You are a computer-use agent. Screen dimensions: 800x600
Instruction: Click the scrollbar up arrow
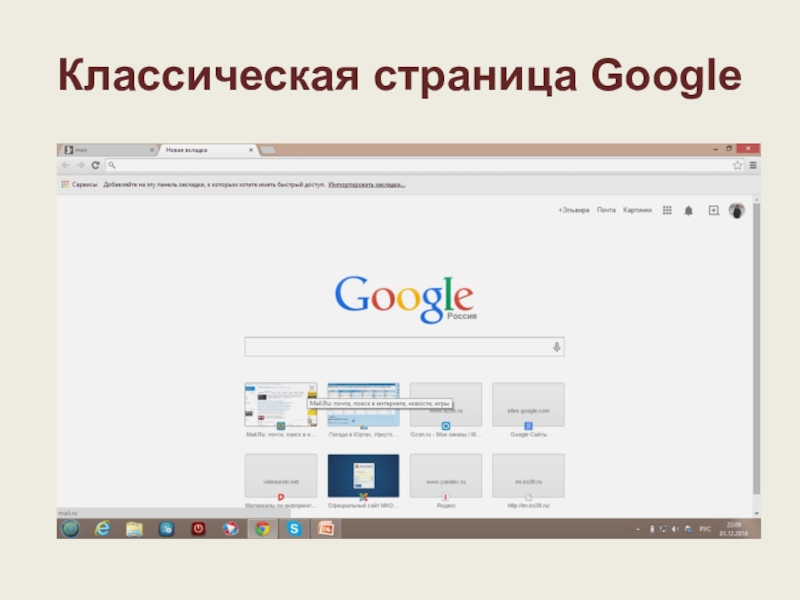coord(757,199)
